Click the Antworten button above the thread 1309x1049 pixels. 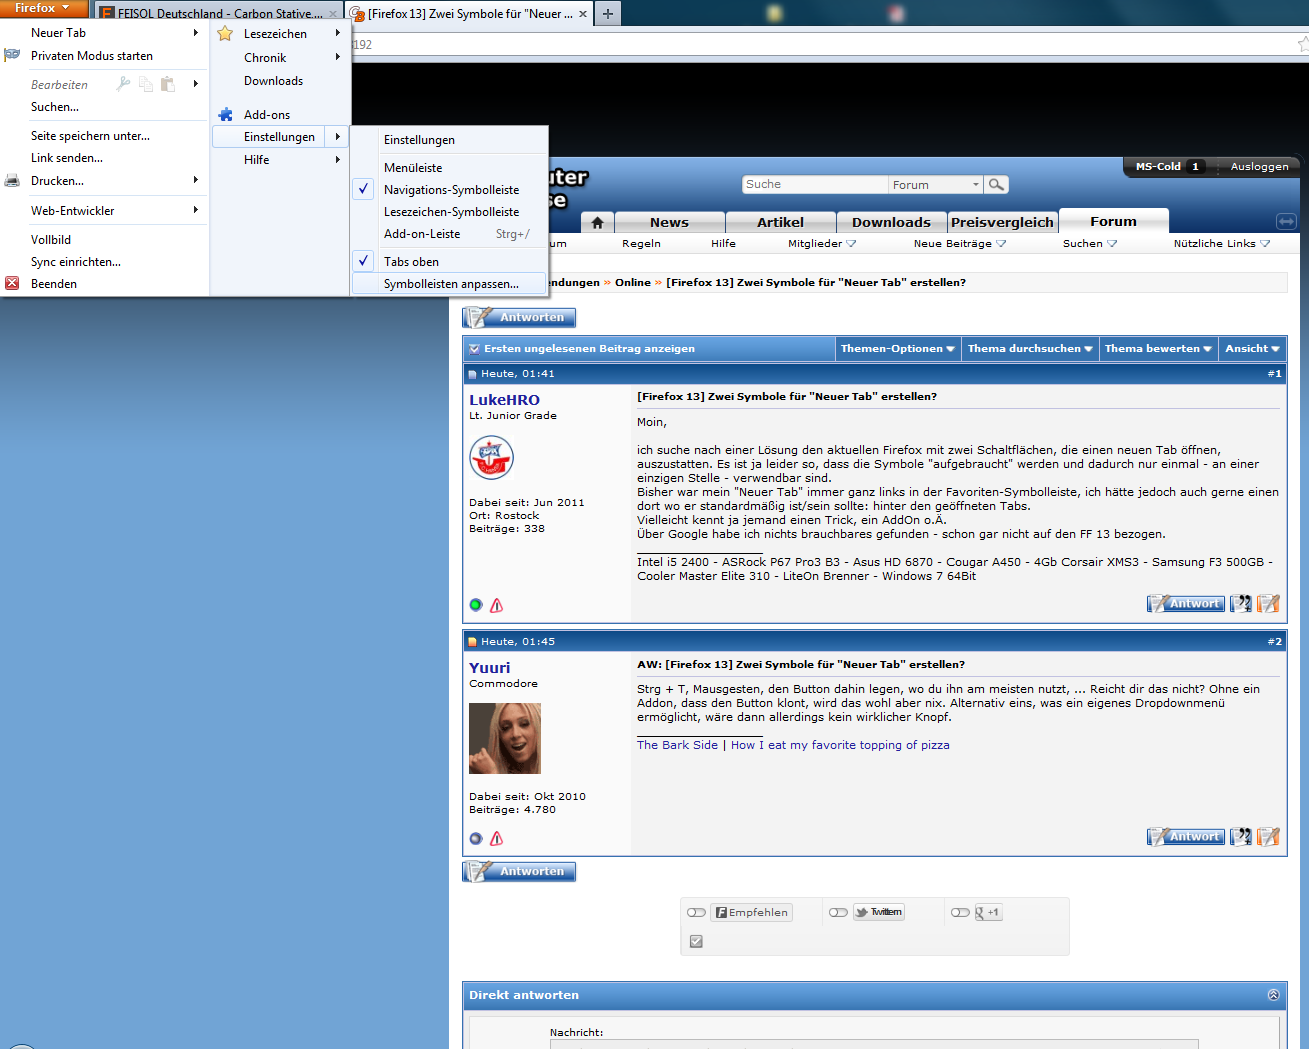click(x=519, y=318)
